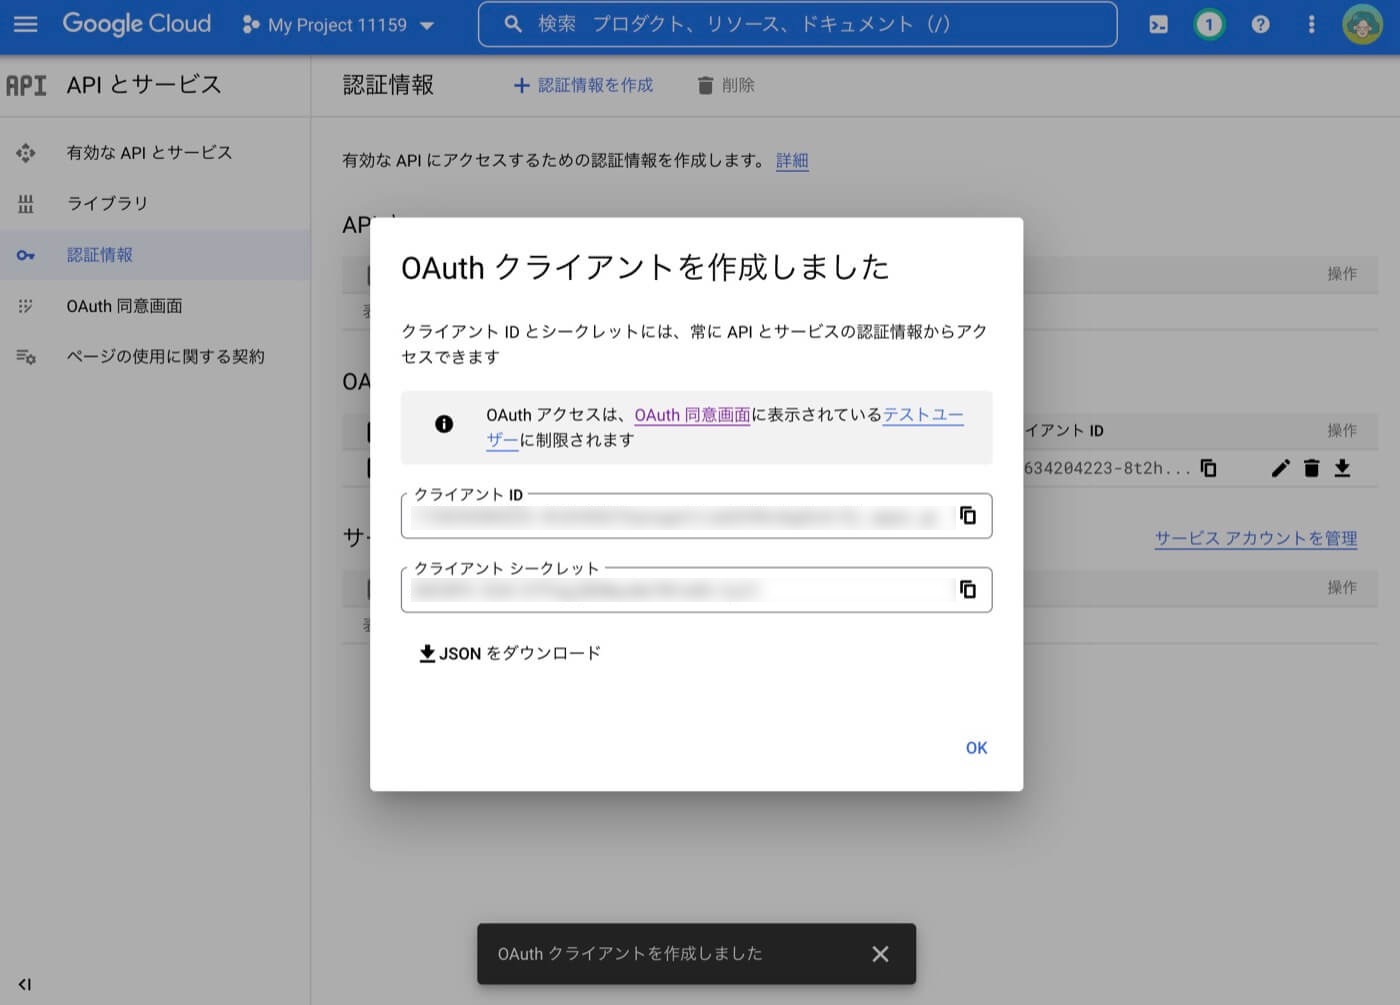1400x1005 pixels.
Task: Click JSON をダウンロード in the dialog
Action: coord(509,653)
